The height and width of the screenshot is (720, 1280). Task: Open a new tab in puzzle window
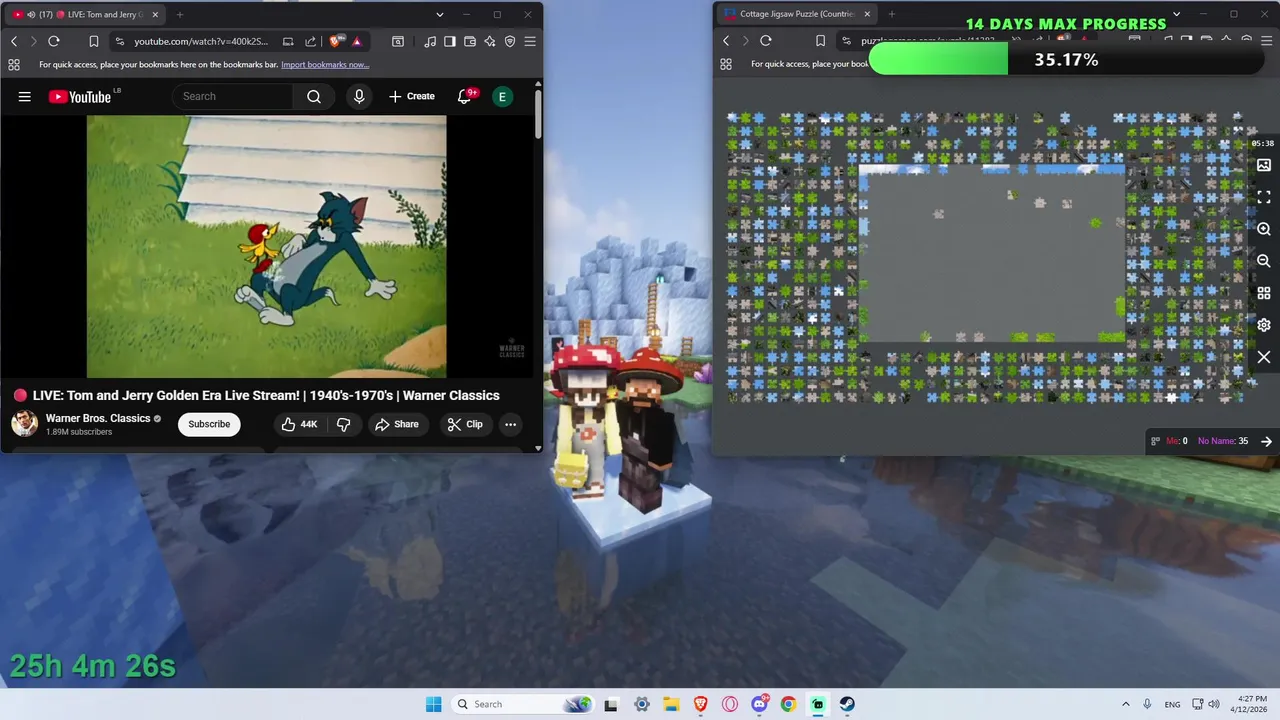pos(891,14)
